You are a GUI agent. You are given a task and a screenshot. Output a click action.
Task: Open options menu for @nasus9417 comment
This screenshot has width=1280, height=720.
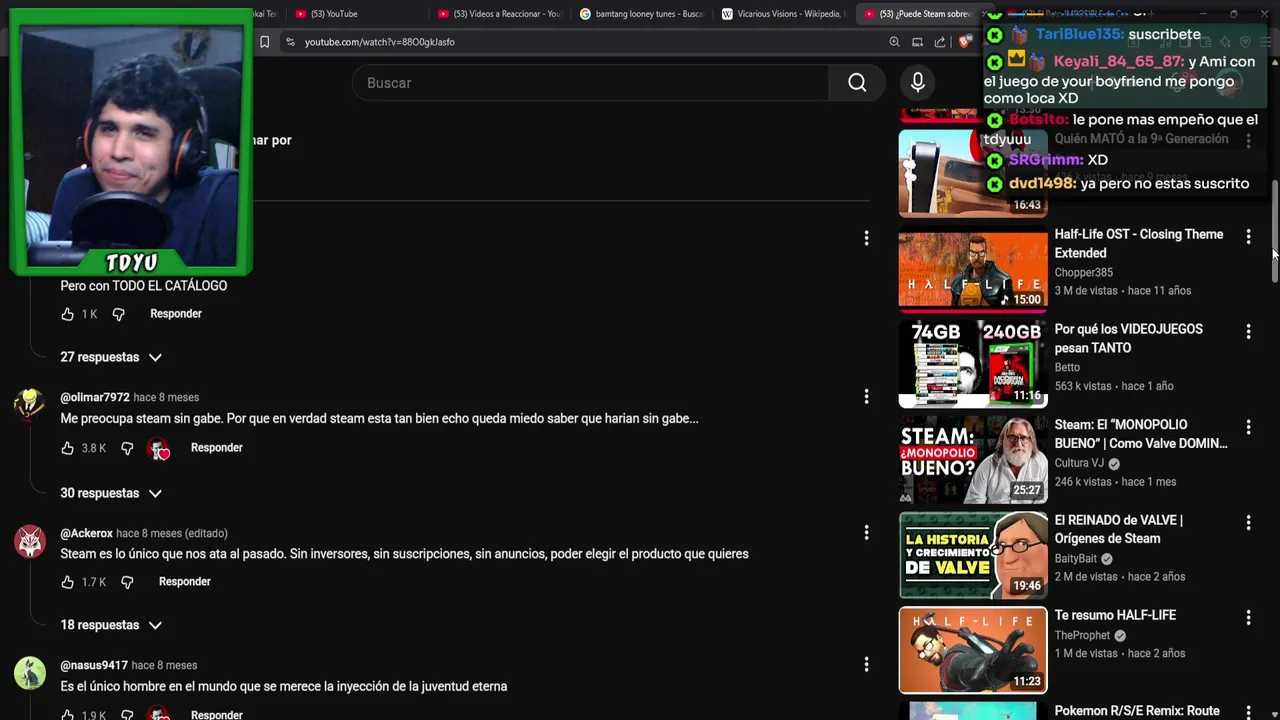point(866,665)
